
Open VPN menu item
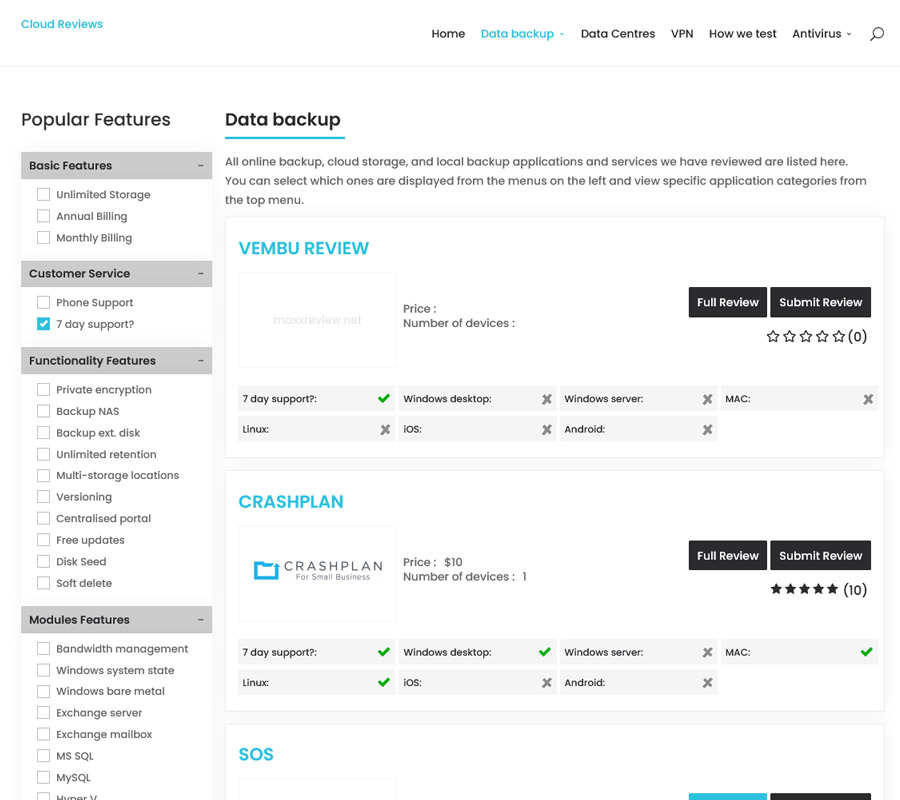click(x=682, y=34)
